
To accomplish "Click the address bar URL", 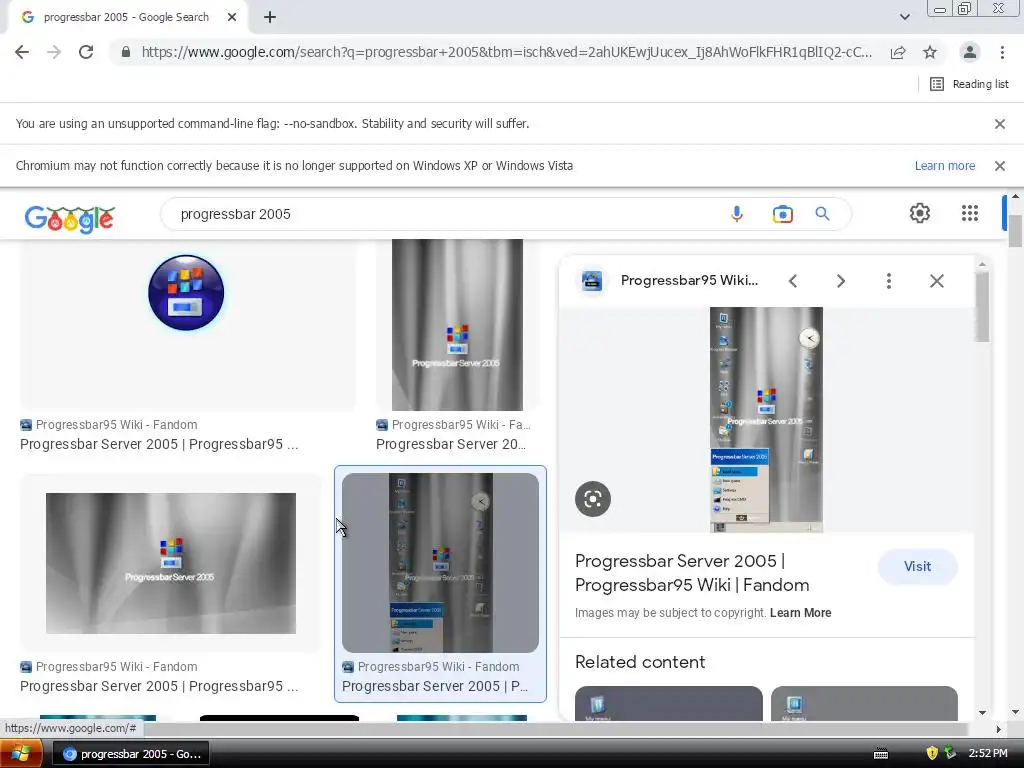I will coord(506,52).
